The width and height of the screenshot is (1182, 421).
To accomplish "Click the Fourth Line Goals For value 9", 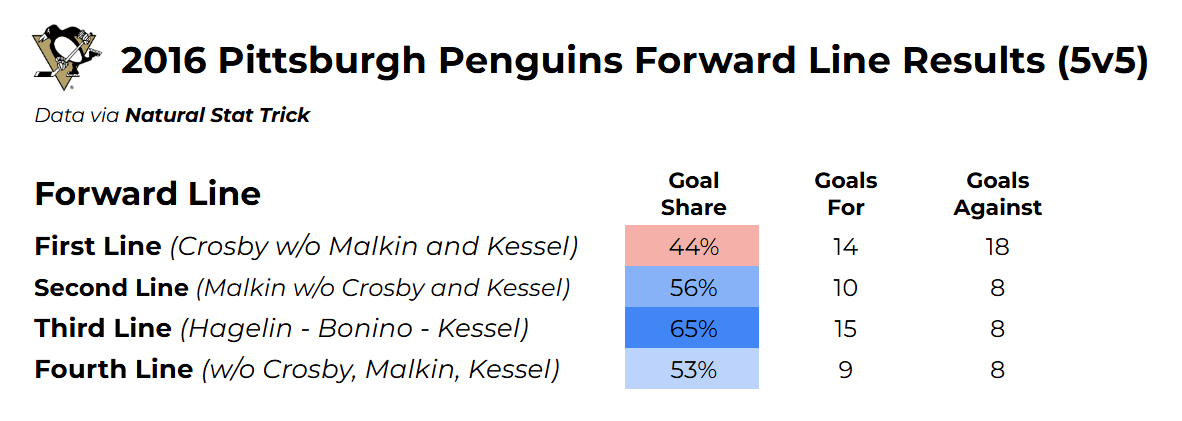I will click(x=845, y=369).
